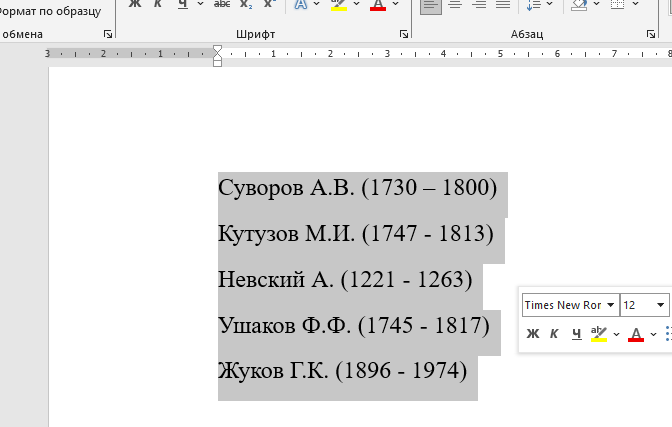Screen dimensions: 672x427
Task: Open borders dropdown arrow in the ribbon
Action: click(x=636, y=3)
